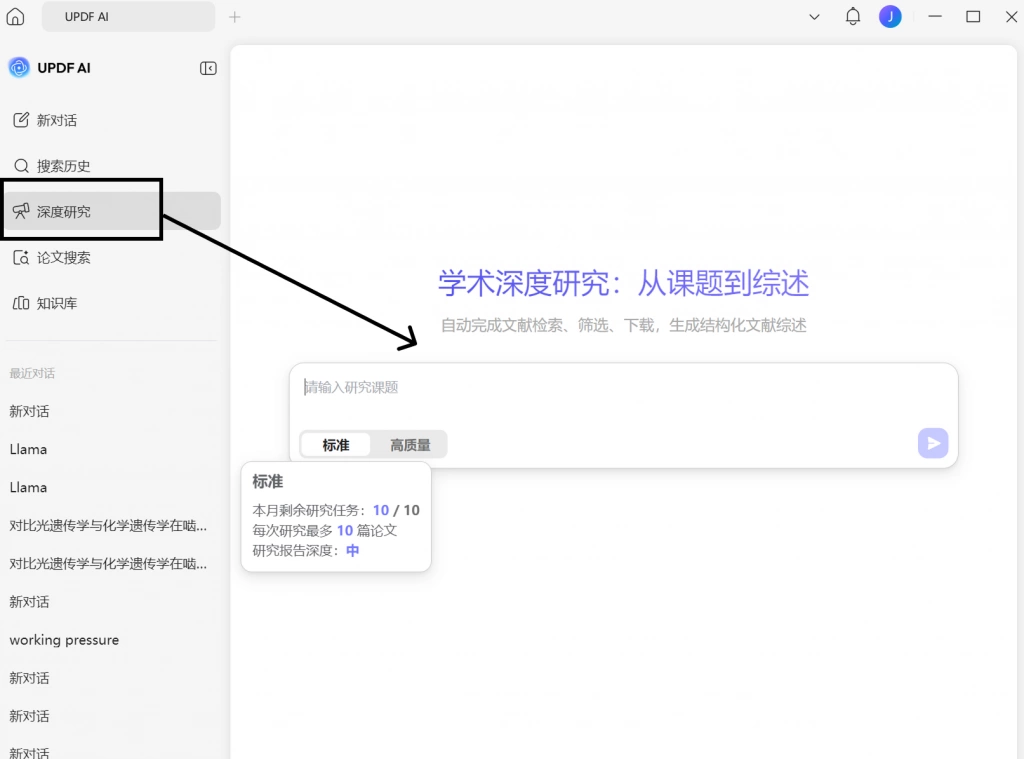Send the research topic with arrow button

tap(933, 443)
